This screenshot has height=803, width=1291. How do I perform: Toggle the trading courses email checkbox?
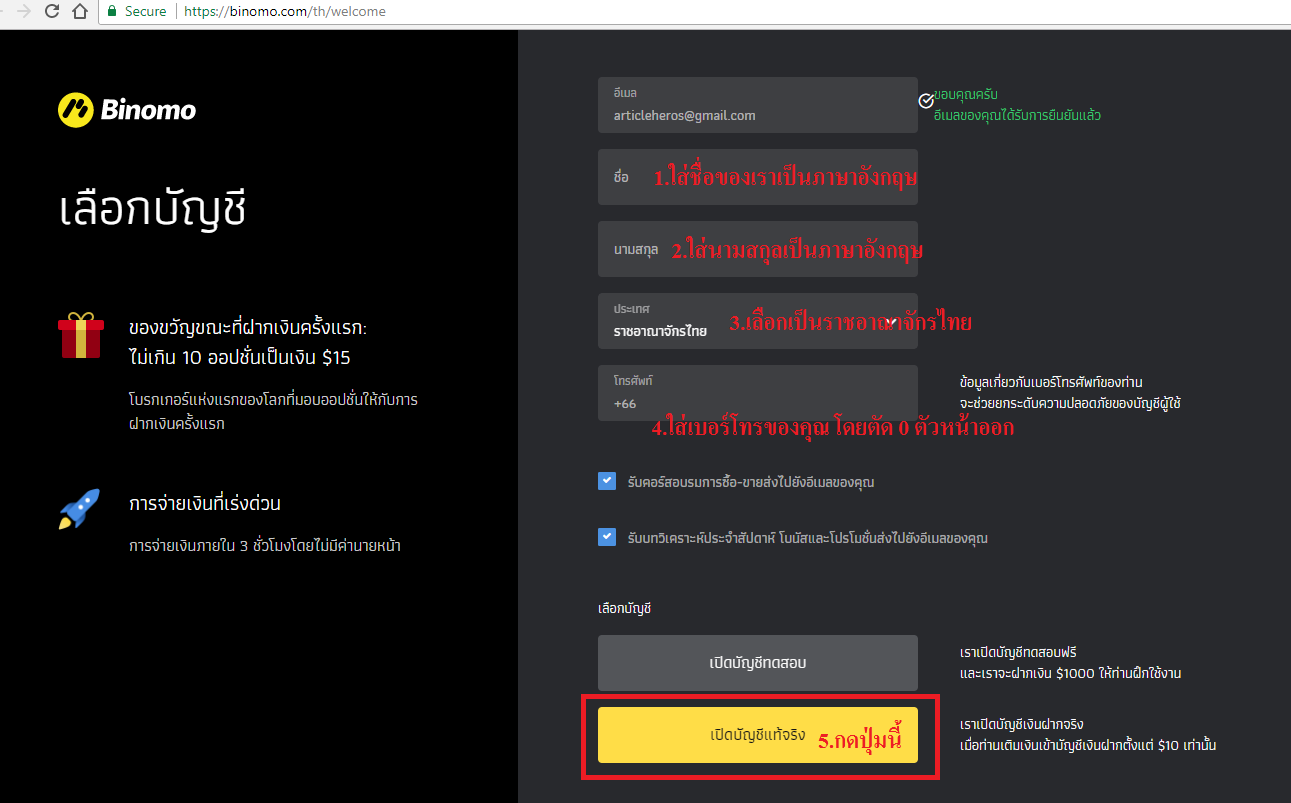click(x=607, y=481)
